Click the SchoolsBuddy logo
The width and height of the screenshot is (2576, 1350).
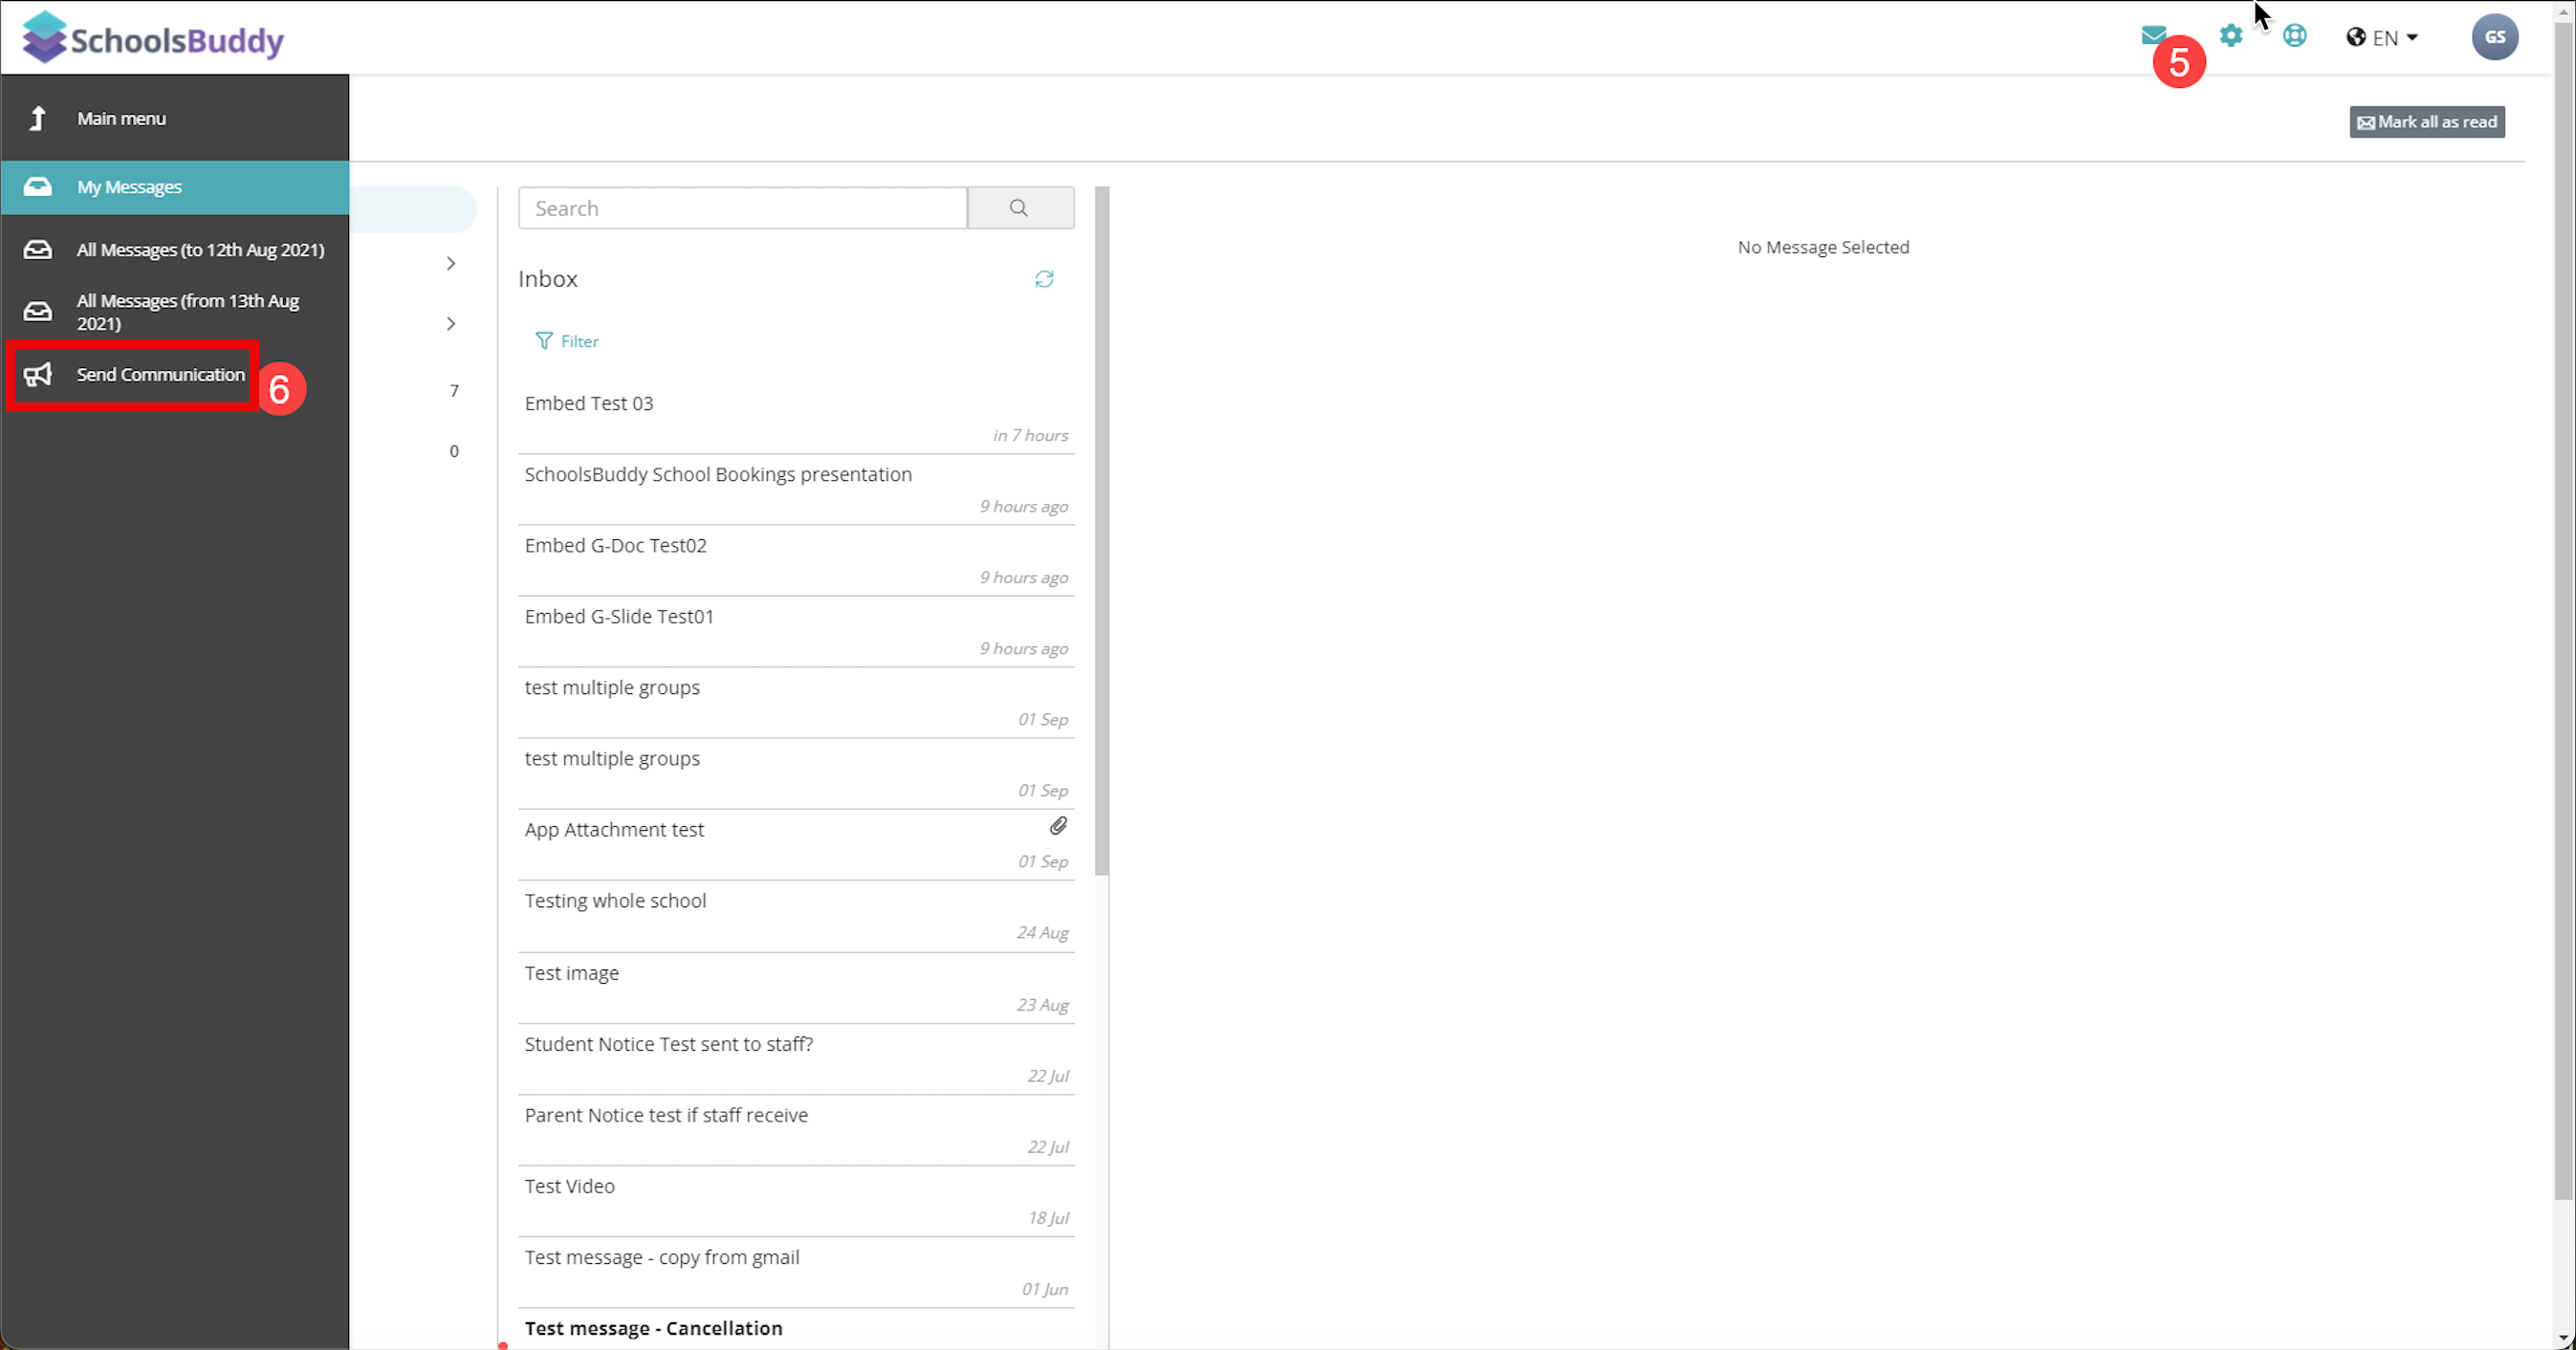point(153,38)
